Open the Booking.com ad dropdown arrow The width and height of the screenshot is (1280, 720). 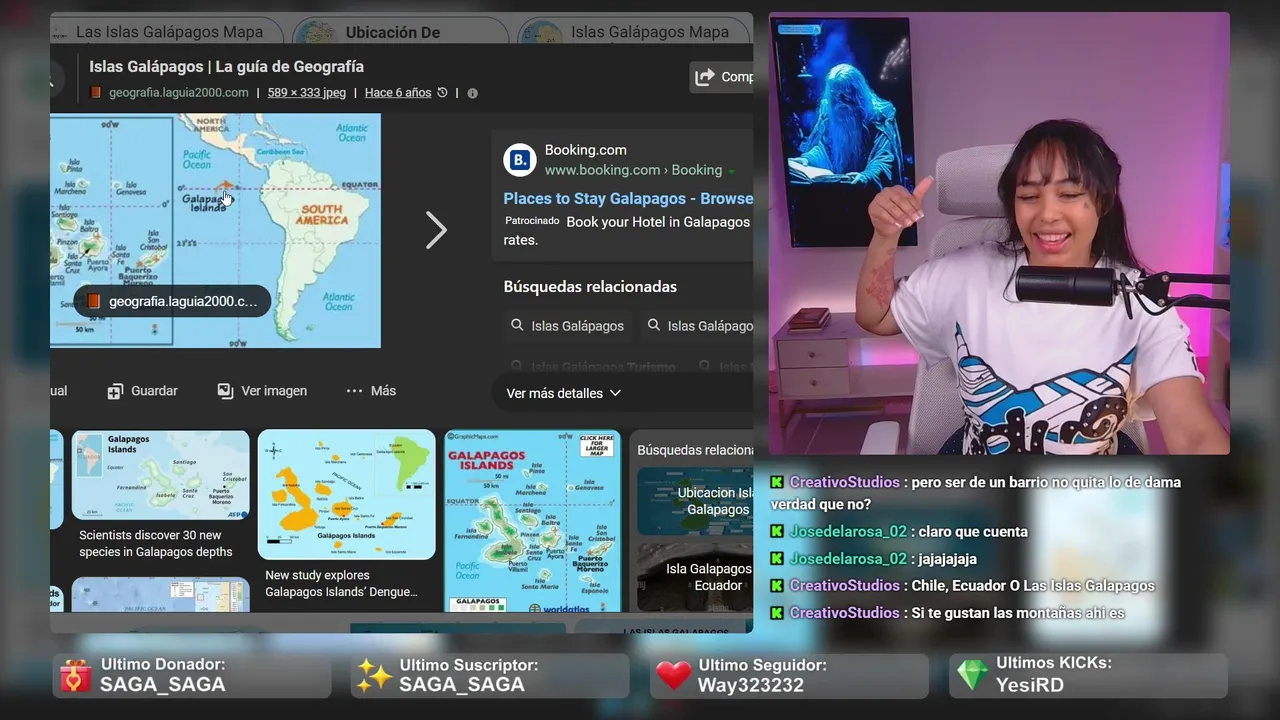click(x=731, y=171)
